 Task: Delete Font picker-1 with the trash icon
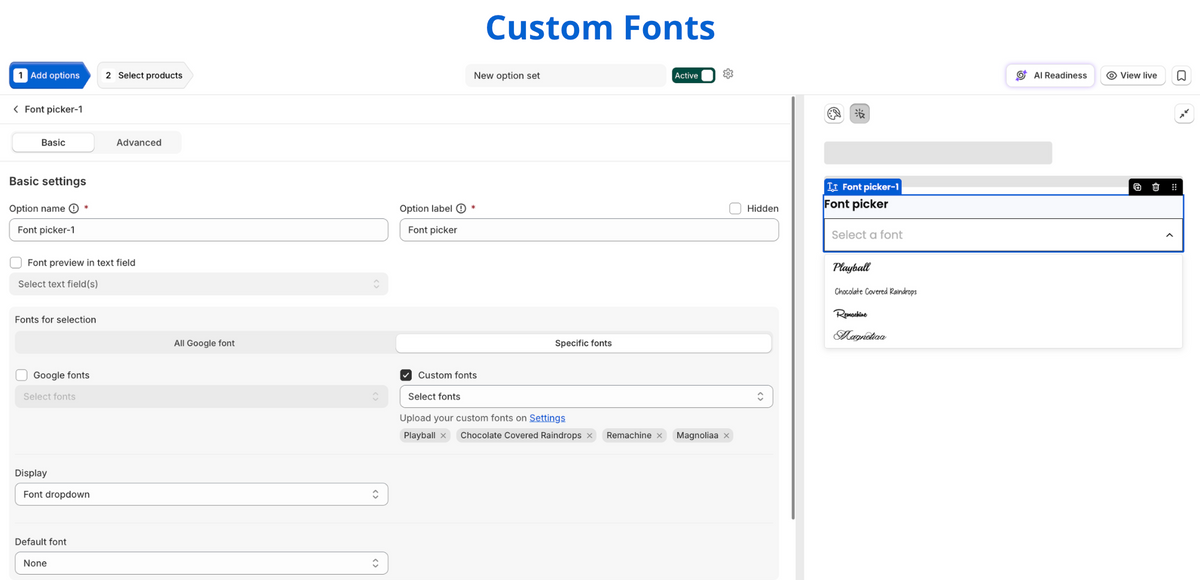1156,187
